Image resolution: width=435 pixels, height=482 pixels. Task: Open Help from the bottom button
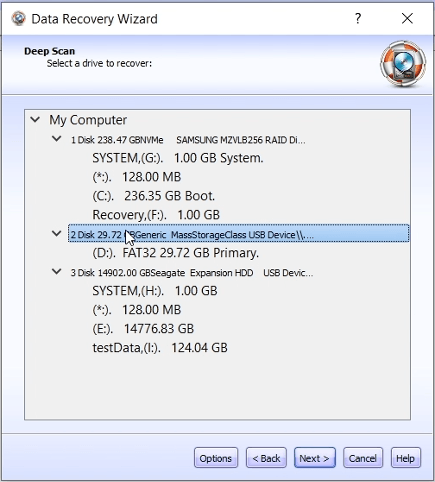pos(405,458)
